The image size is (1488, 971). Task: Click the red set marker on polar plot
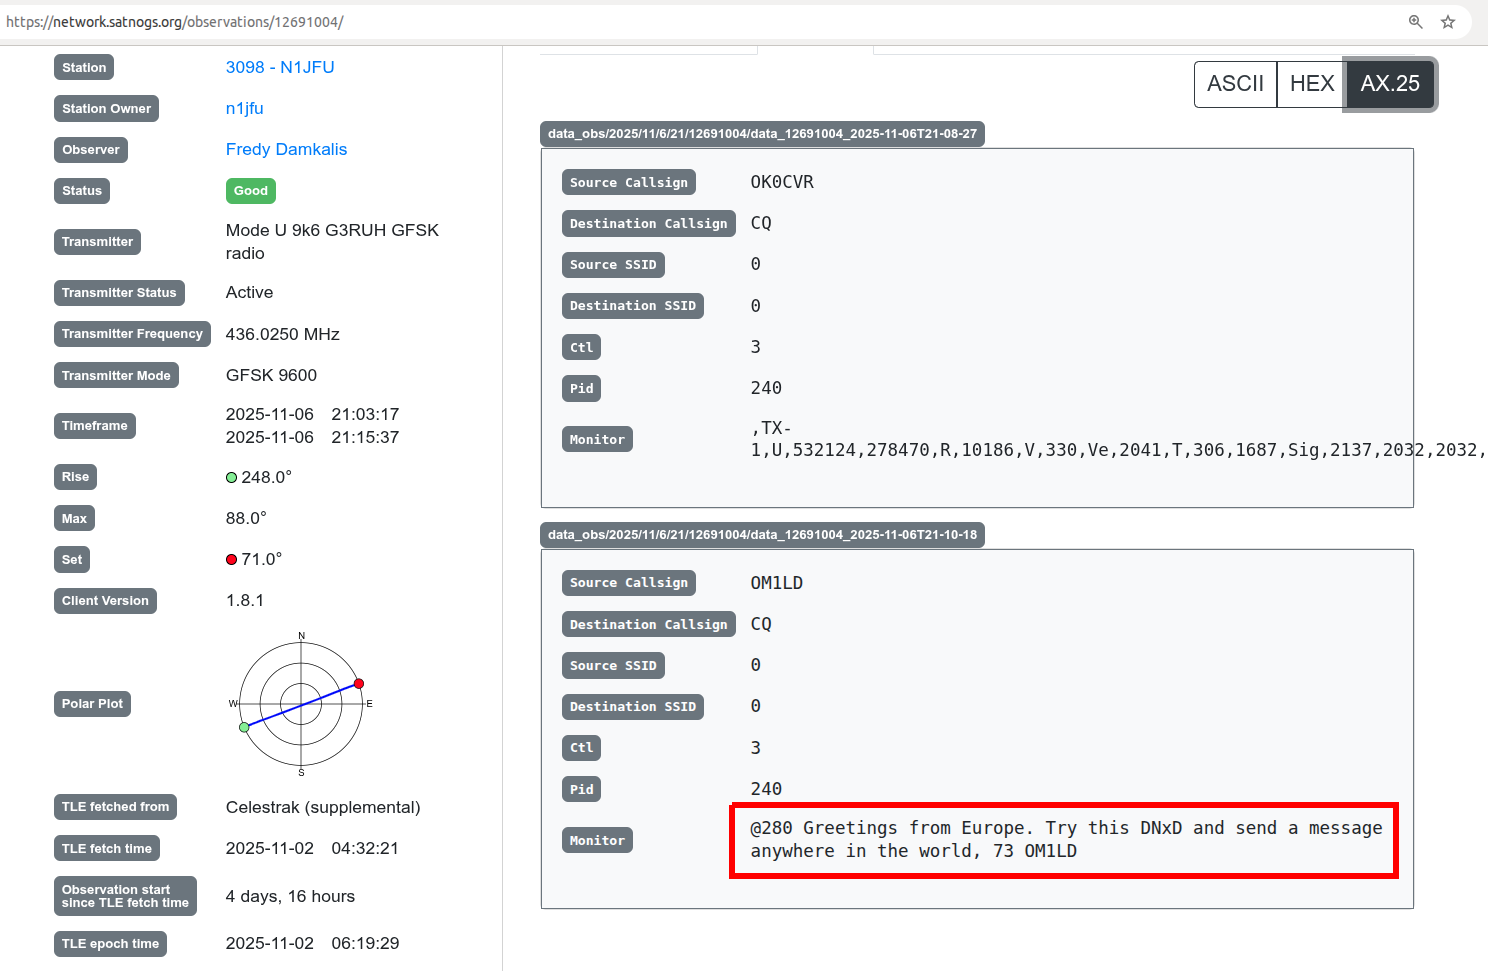click(x=359, y=684)
